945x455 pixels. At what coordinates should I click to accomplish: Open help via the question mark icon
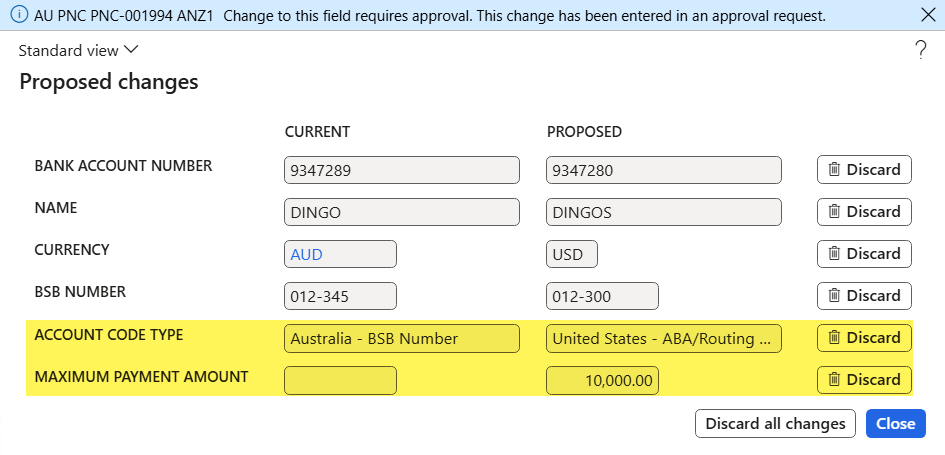[920, 50]
